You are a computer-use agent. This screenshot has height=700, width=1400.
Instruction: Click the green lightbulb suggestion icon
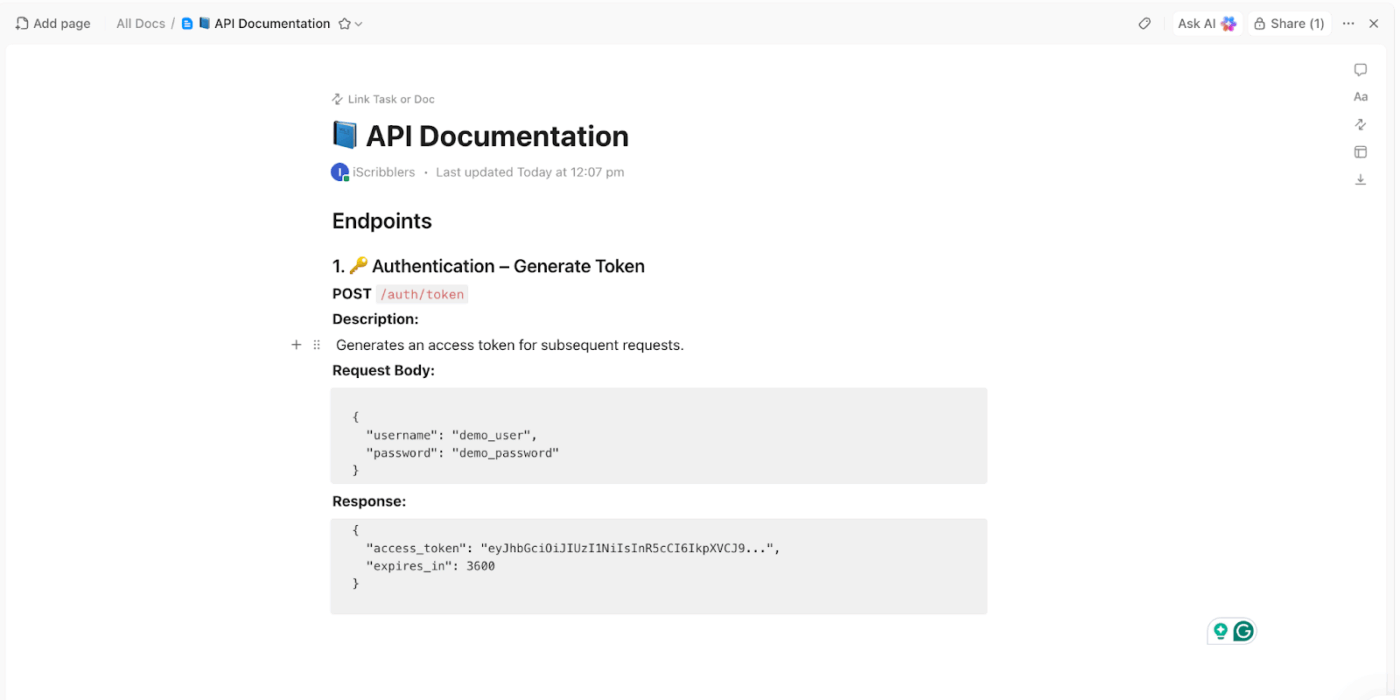[x=1220, y=631]
